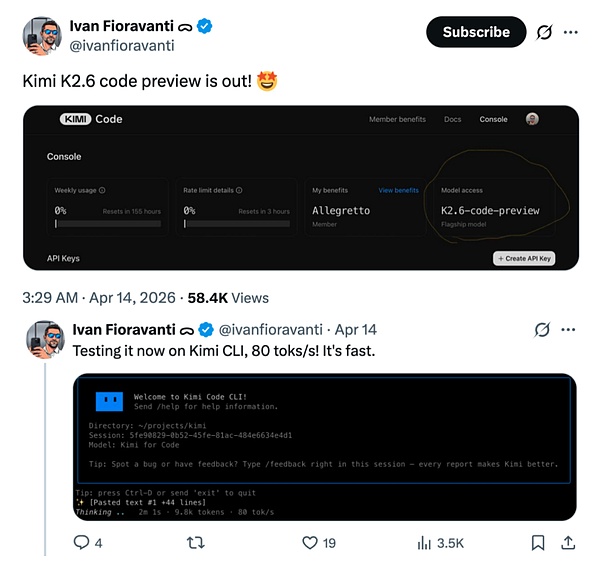Viewport: 600px width, 573px height.
Task: Click the 3:29 AM Apr 14, 2026 timestamp
Action: point(101,297)
